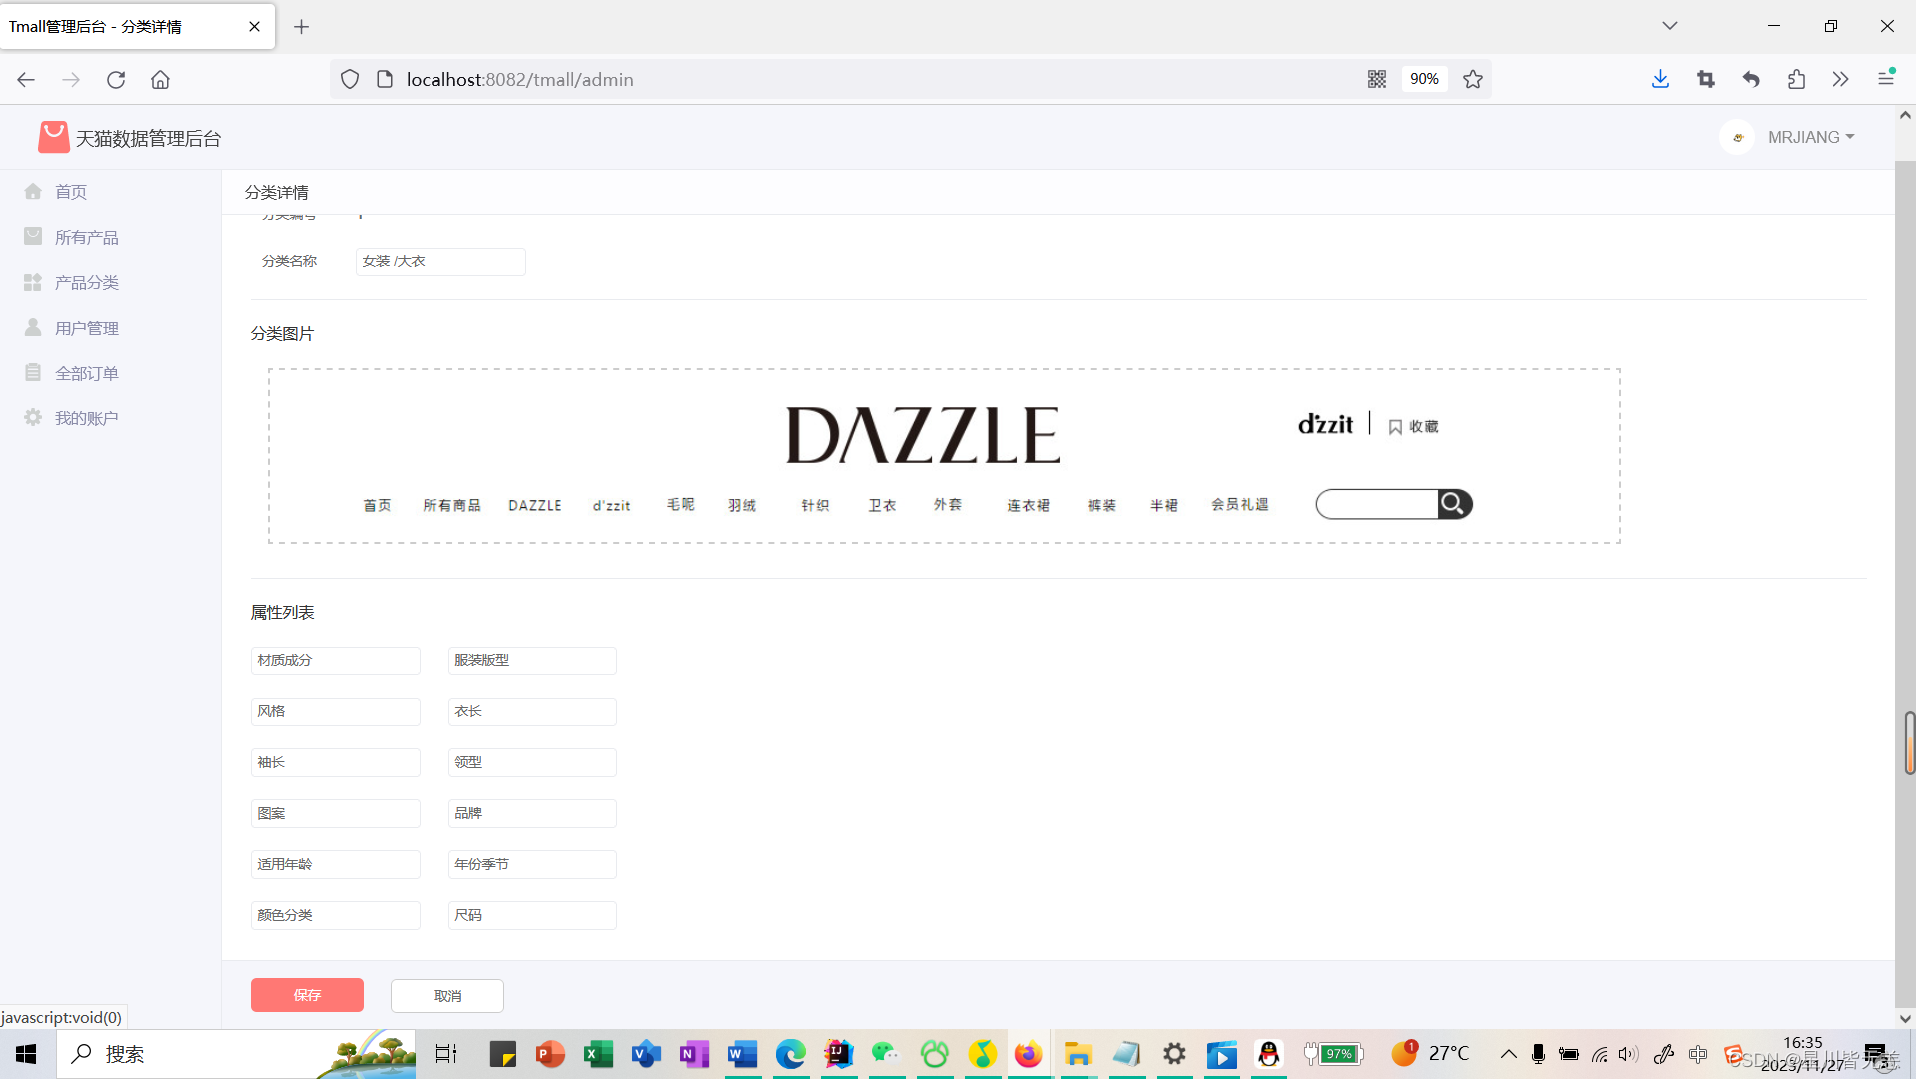Click the 分类名称 input field
The image size is (1916, 1079).
coord(440,261)
